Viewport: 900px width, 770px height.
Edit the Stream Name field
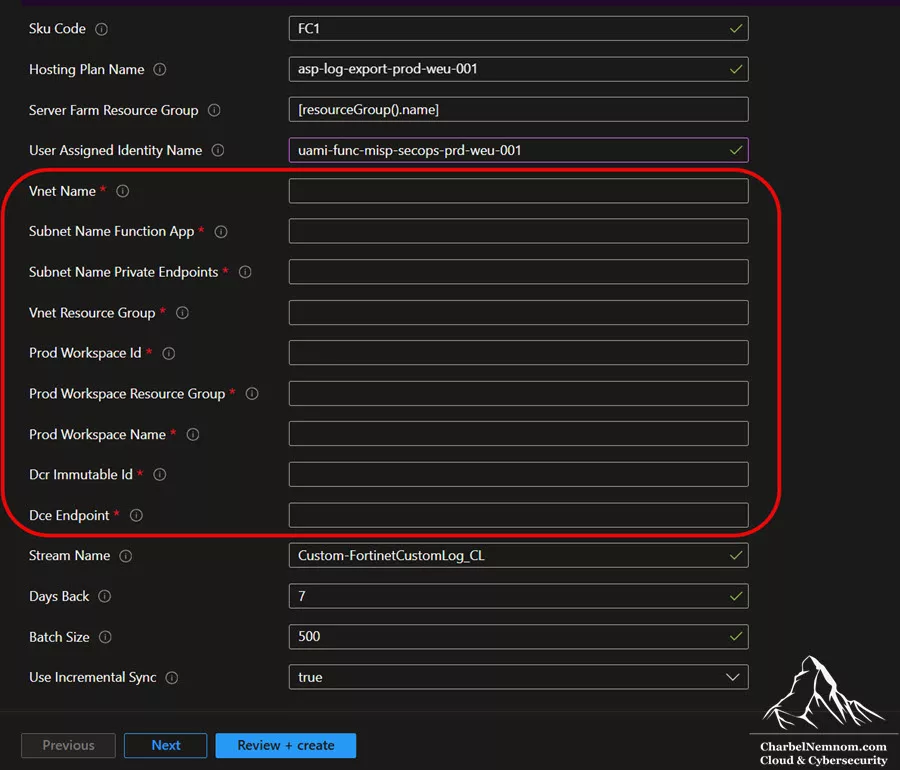(x=518, y=555)
